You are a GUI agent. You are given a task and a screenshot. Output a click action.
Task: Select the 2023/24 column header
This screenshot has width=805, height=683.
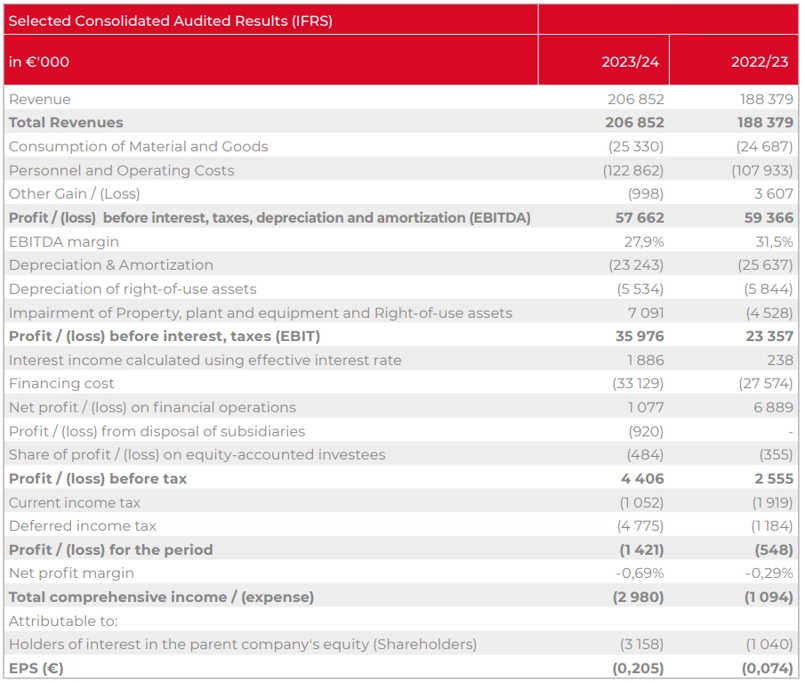pyautogui.click(x=630, y=62)
